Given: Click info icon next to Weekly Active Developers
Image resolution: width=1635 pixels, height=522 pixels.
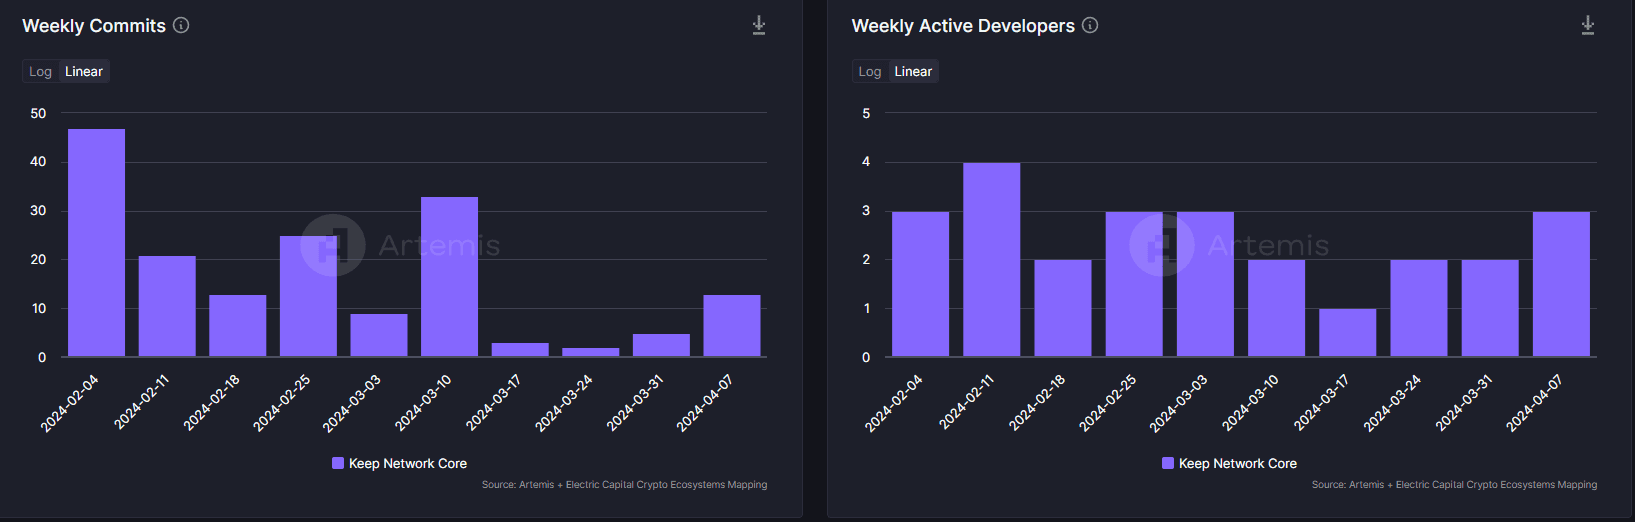Looking at the screenshot, I should click(x=1090, y=25).
